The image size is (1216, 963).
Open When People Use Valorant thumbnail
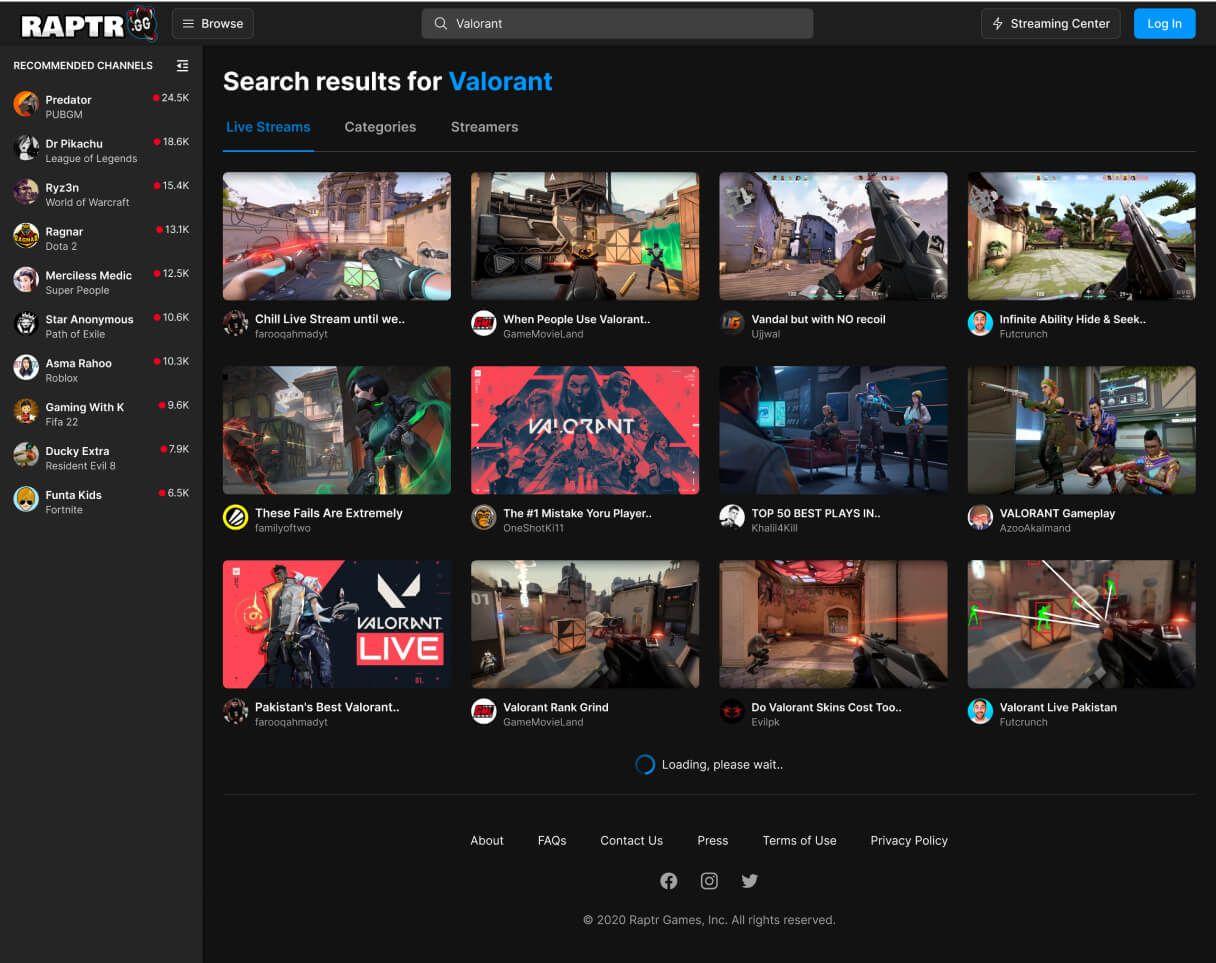pyautogui.click(x=585, y=236)
